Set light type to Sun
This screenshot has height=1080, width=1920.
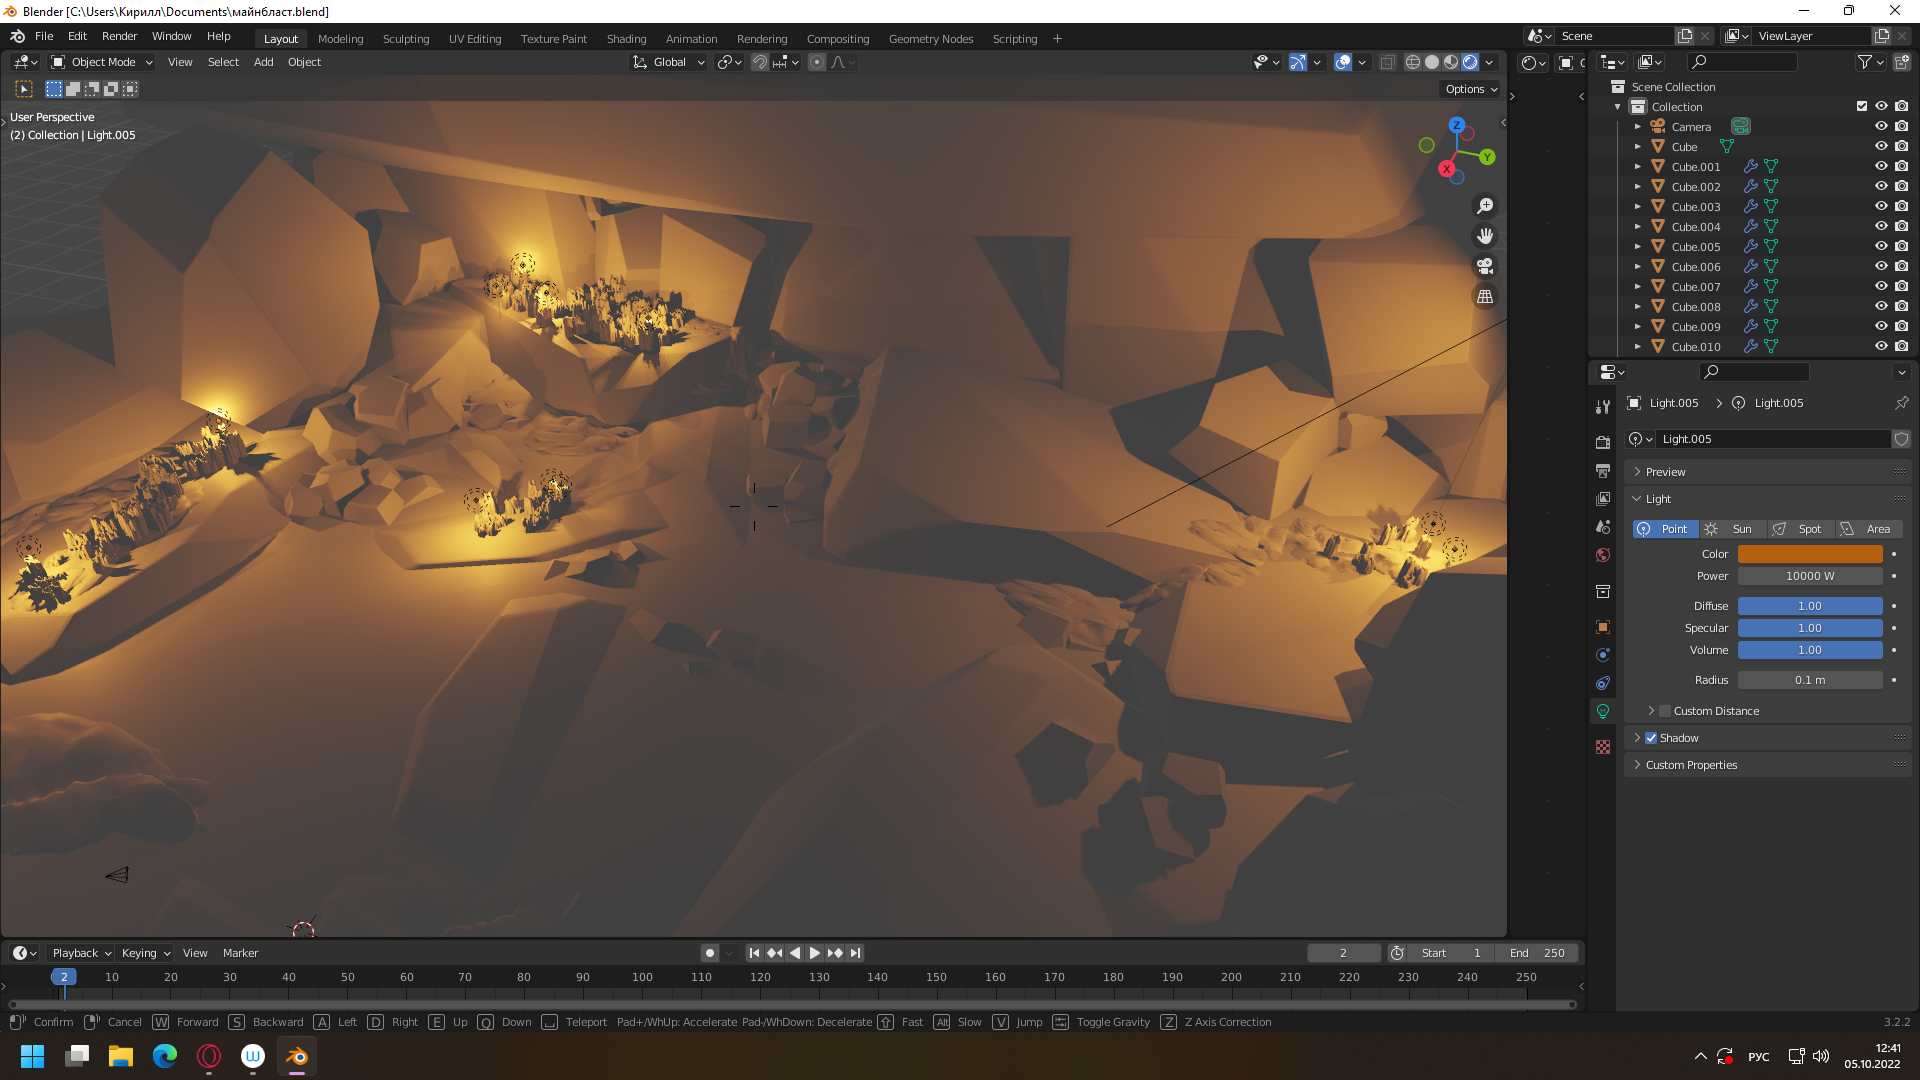1732,529
